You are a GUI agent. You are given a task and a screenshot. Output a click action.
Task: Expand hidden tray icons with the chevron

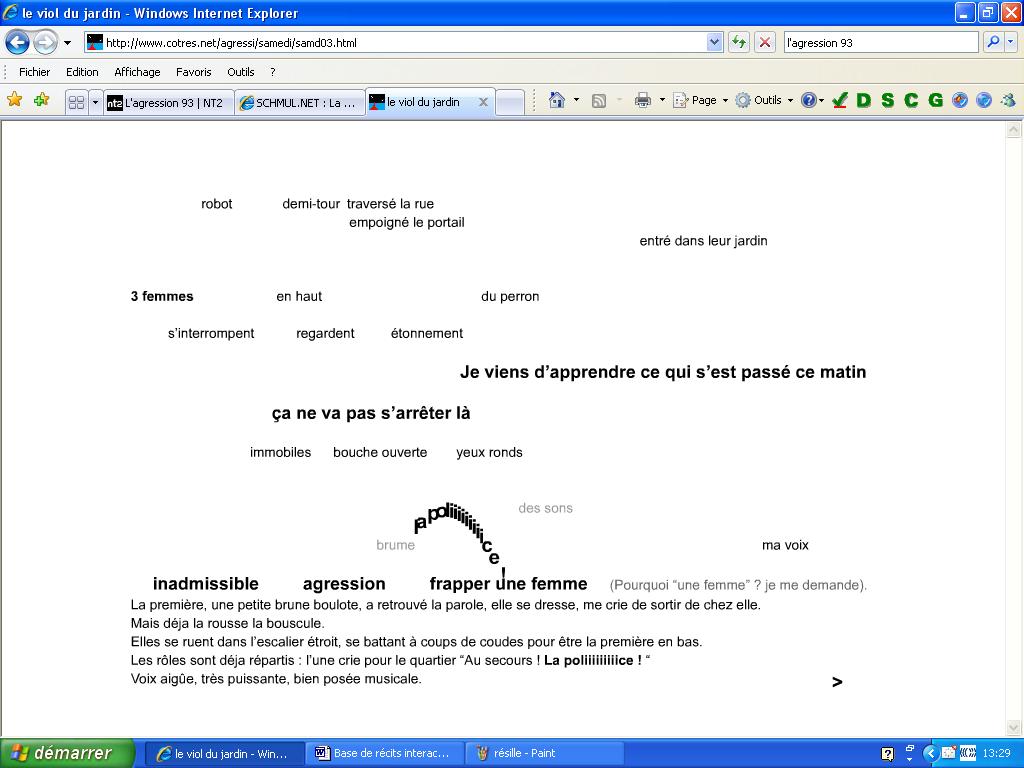coord(930,754)
